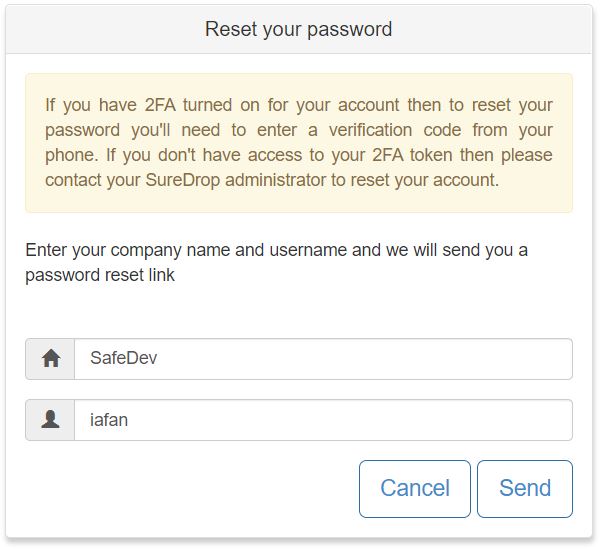This screenshot has height=551, width=606.
Task: Cancel the password reset dialog
Action: click(x=414, y=488)
